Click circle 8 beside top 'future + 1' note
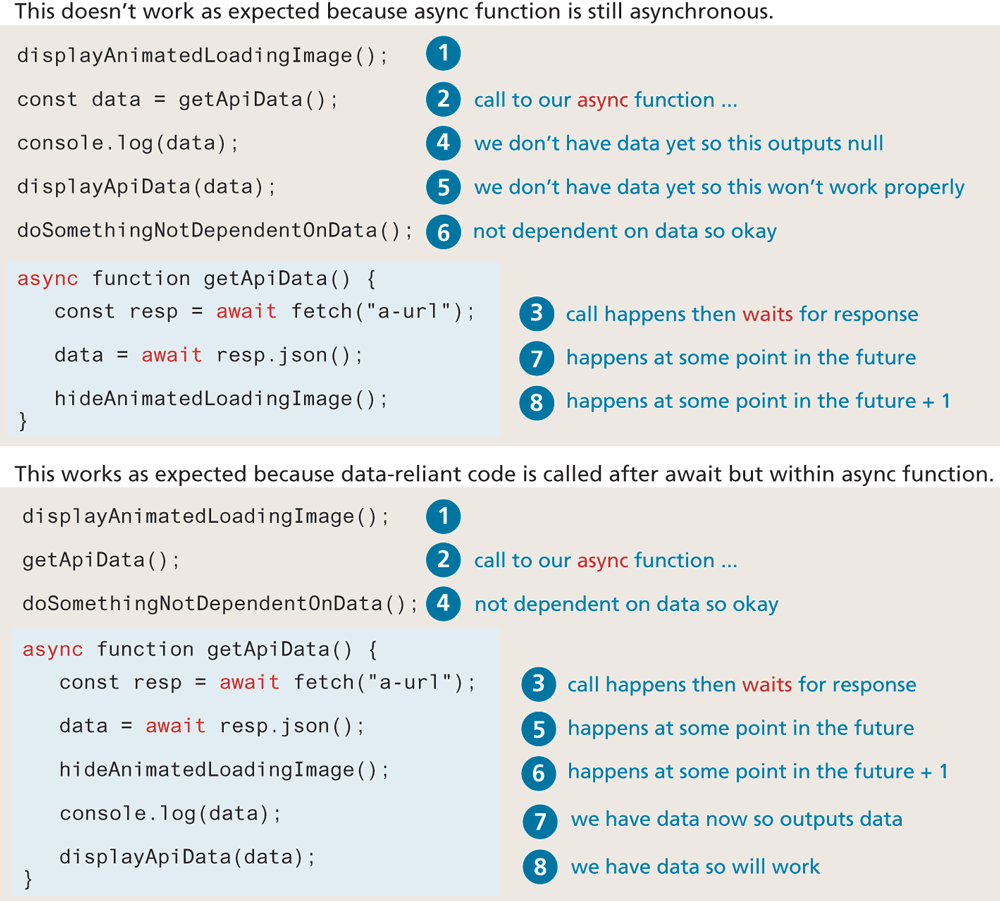 click(536, 401)
